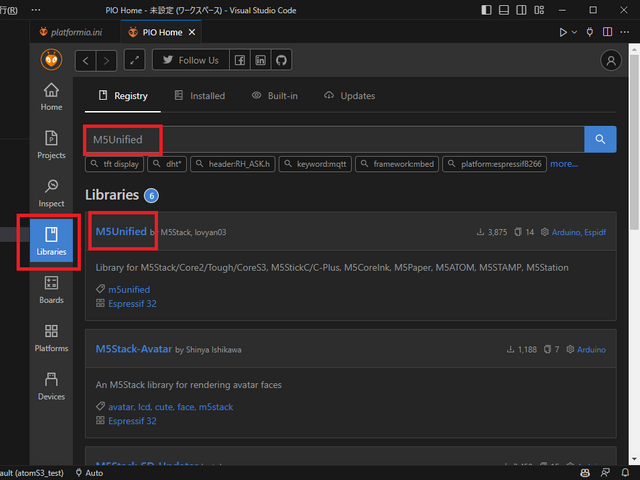The height and width of the screenshot is (480, 640).
Task: Apply the 'header:RH_ASK.h' search example
Action: [233, 164]
